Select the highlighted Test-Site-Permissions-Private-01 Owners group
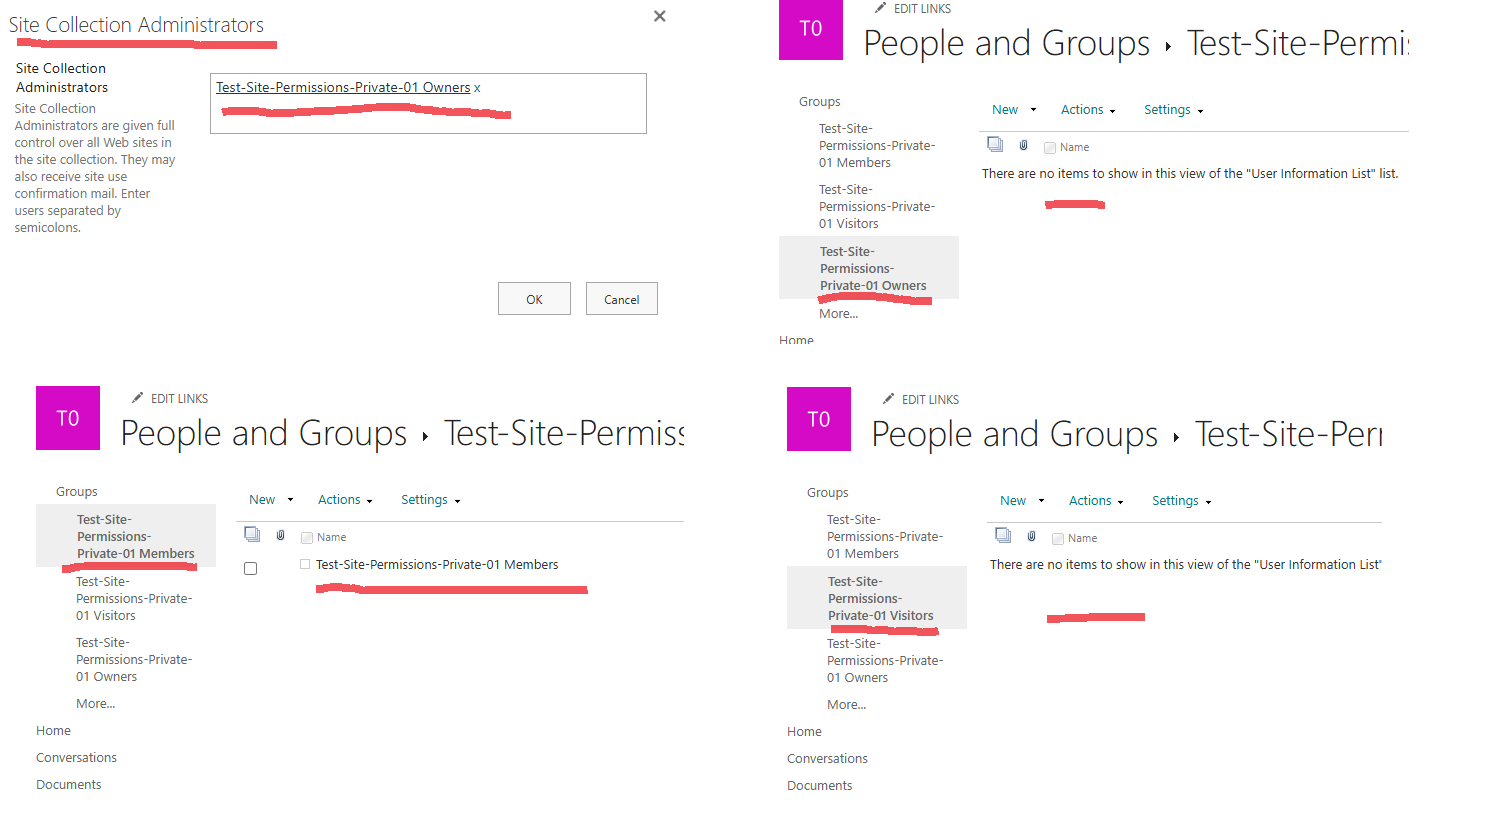 [x=873, y=268]
